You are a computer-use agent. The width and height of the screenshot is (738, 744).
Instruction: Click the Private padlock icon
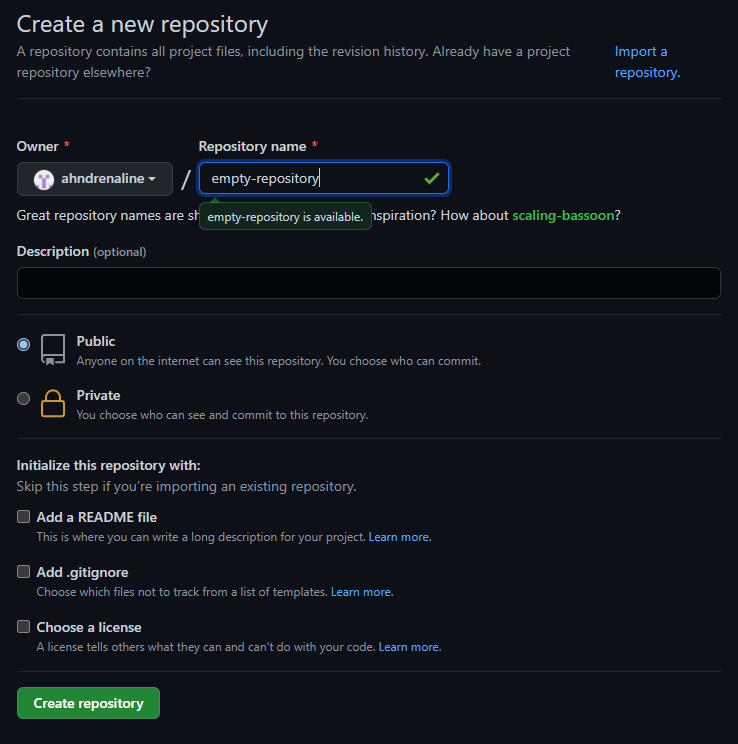[53, 403]
